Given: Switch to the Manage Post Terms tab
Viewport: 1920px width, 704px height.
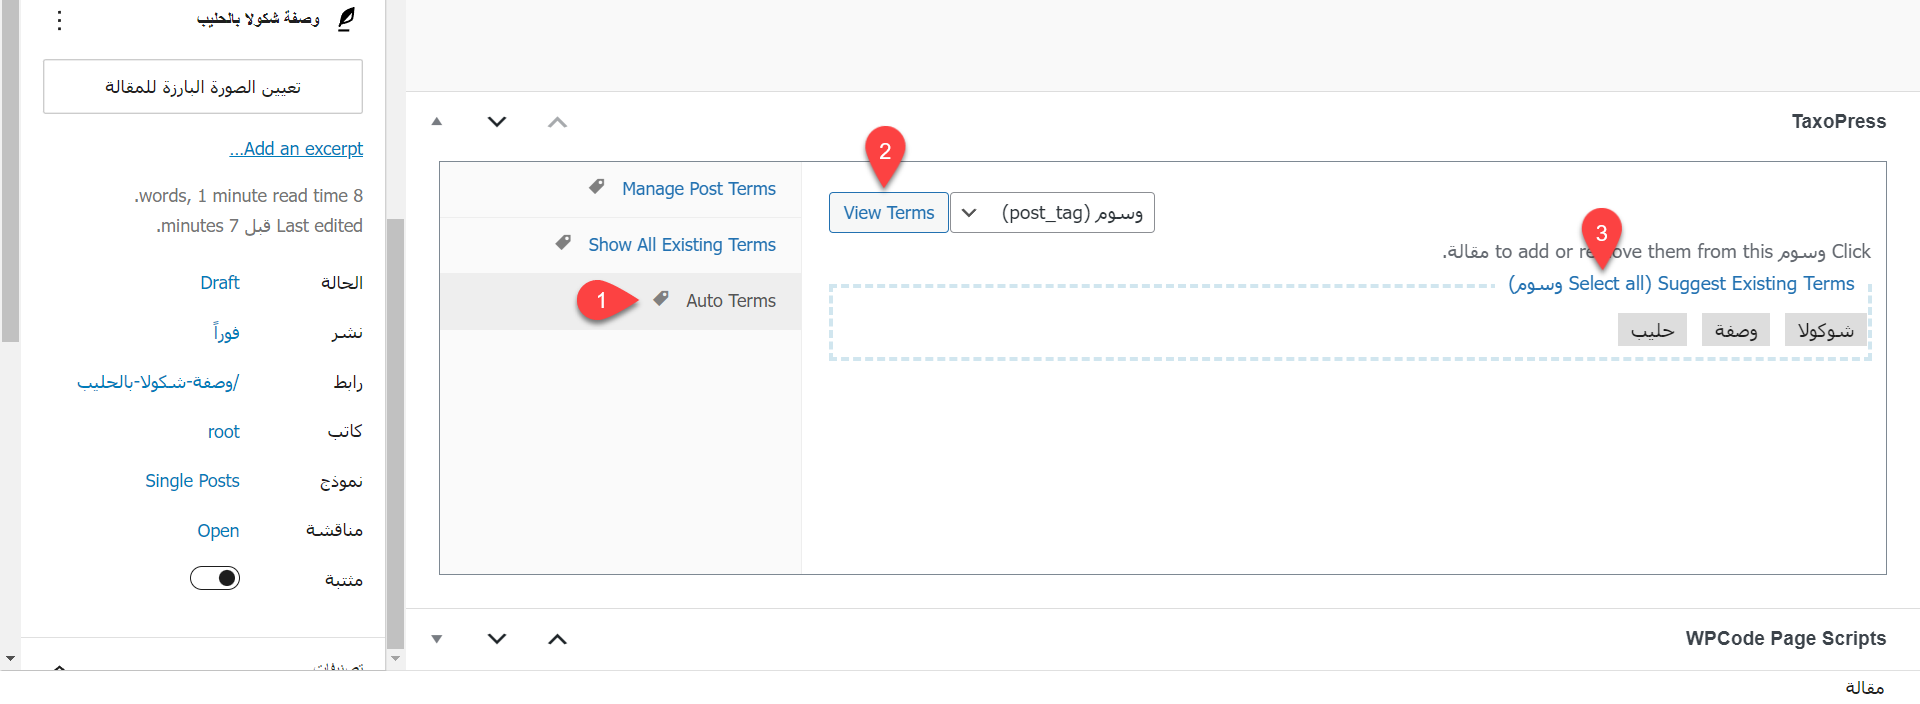Looking at the screenshot, I should click(x=698, y=189).
